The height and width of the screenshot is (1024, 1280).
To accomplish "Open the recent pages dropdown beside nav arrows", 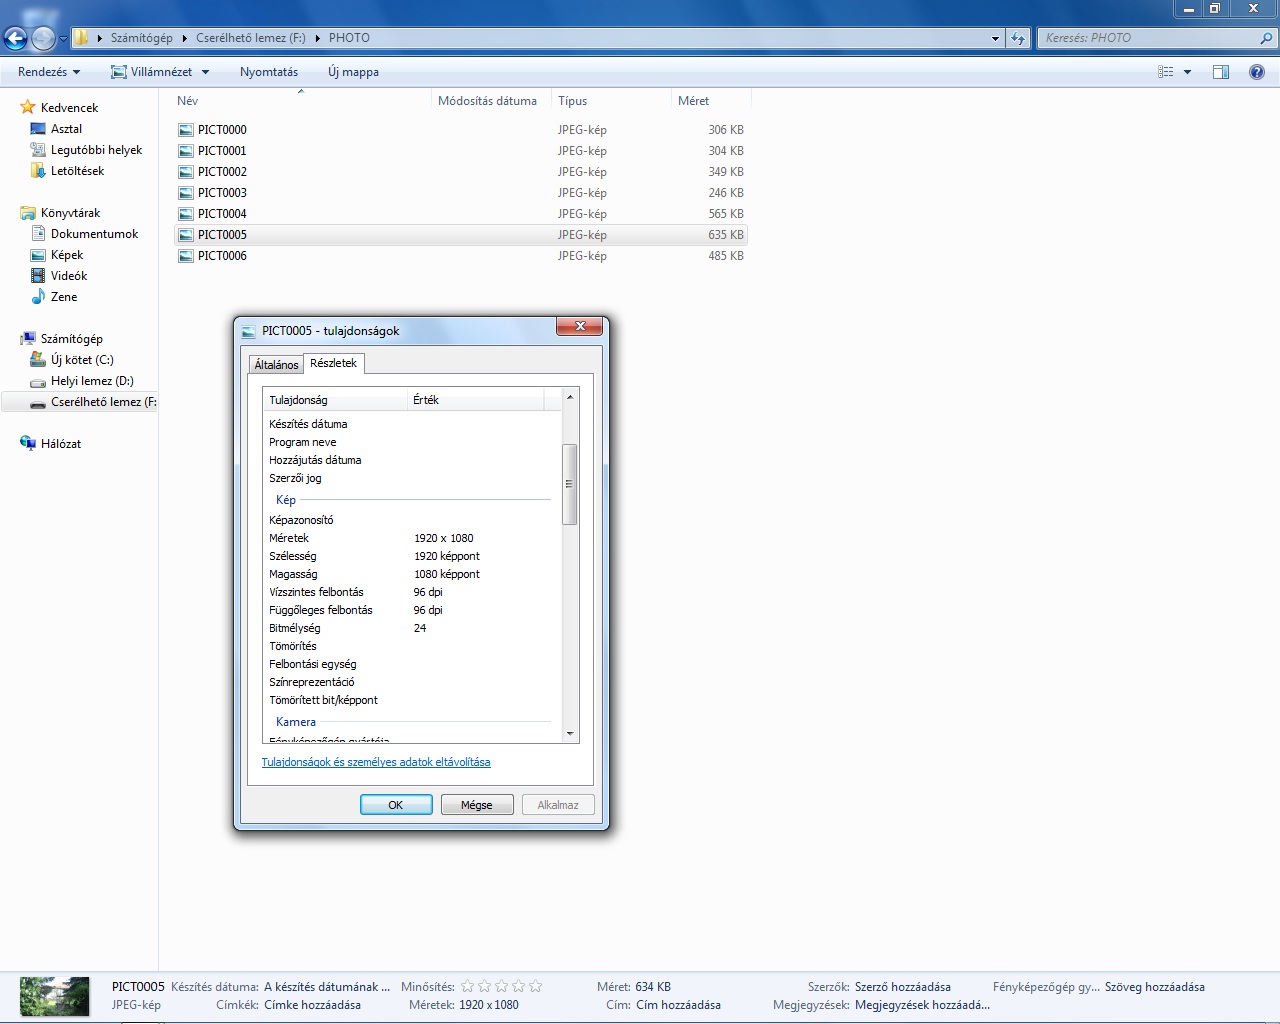I will click(x=63, y=39).
